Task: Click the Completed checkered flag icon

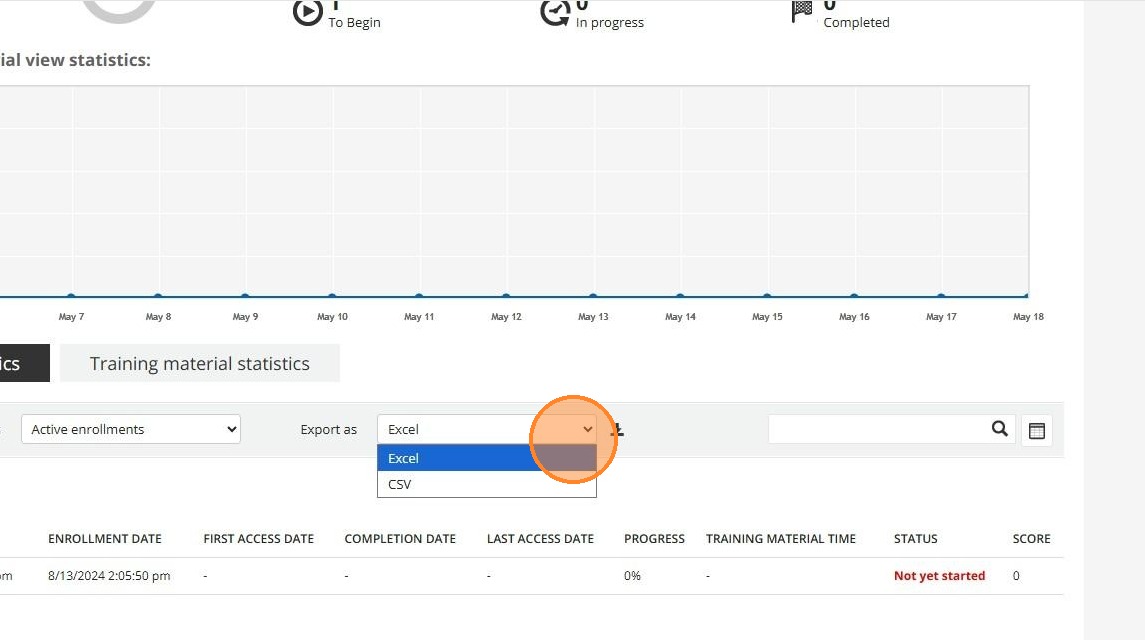Action: pos(802,12)
